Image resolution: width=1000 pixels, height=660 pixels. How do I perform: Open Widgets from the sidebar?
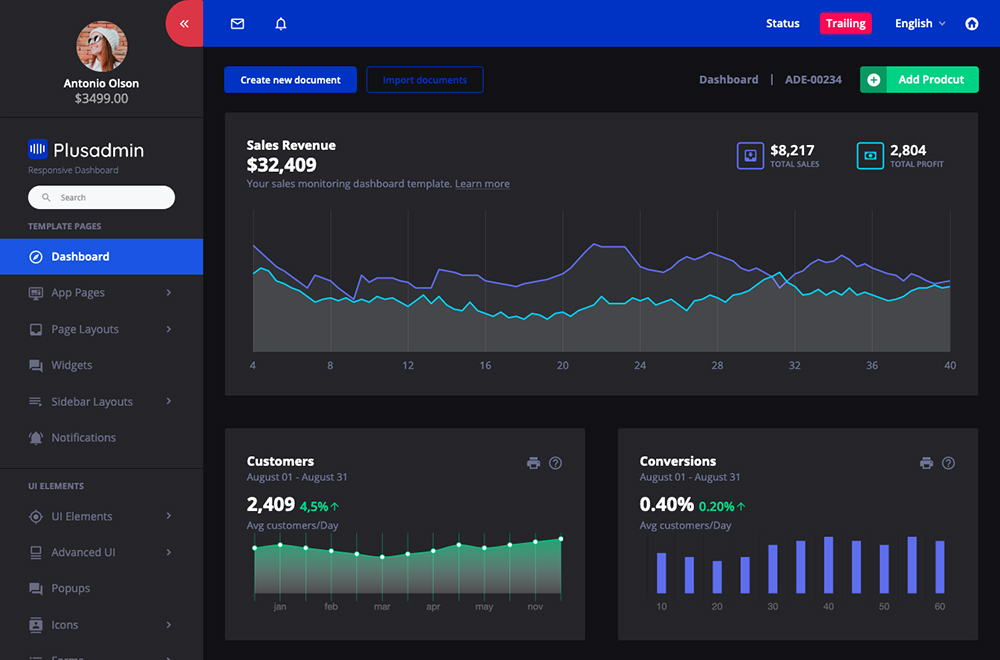point(72,366)
